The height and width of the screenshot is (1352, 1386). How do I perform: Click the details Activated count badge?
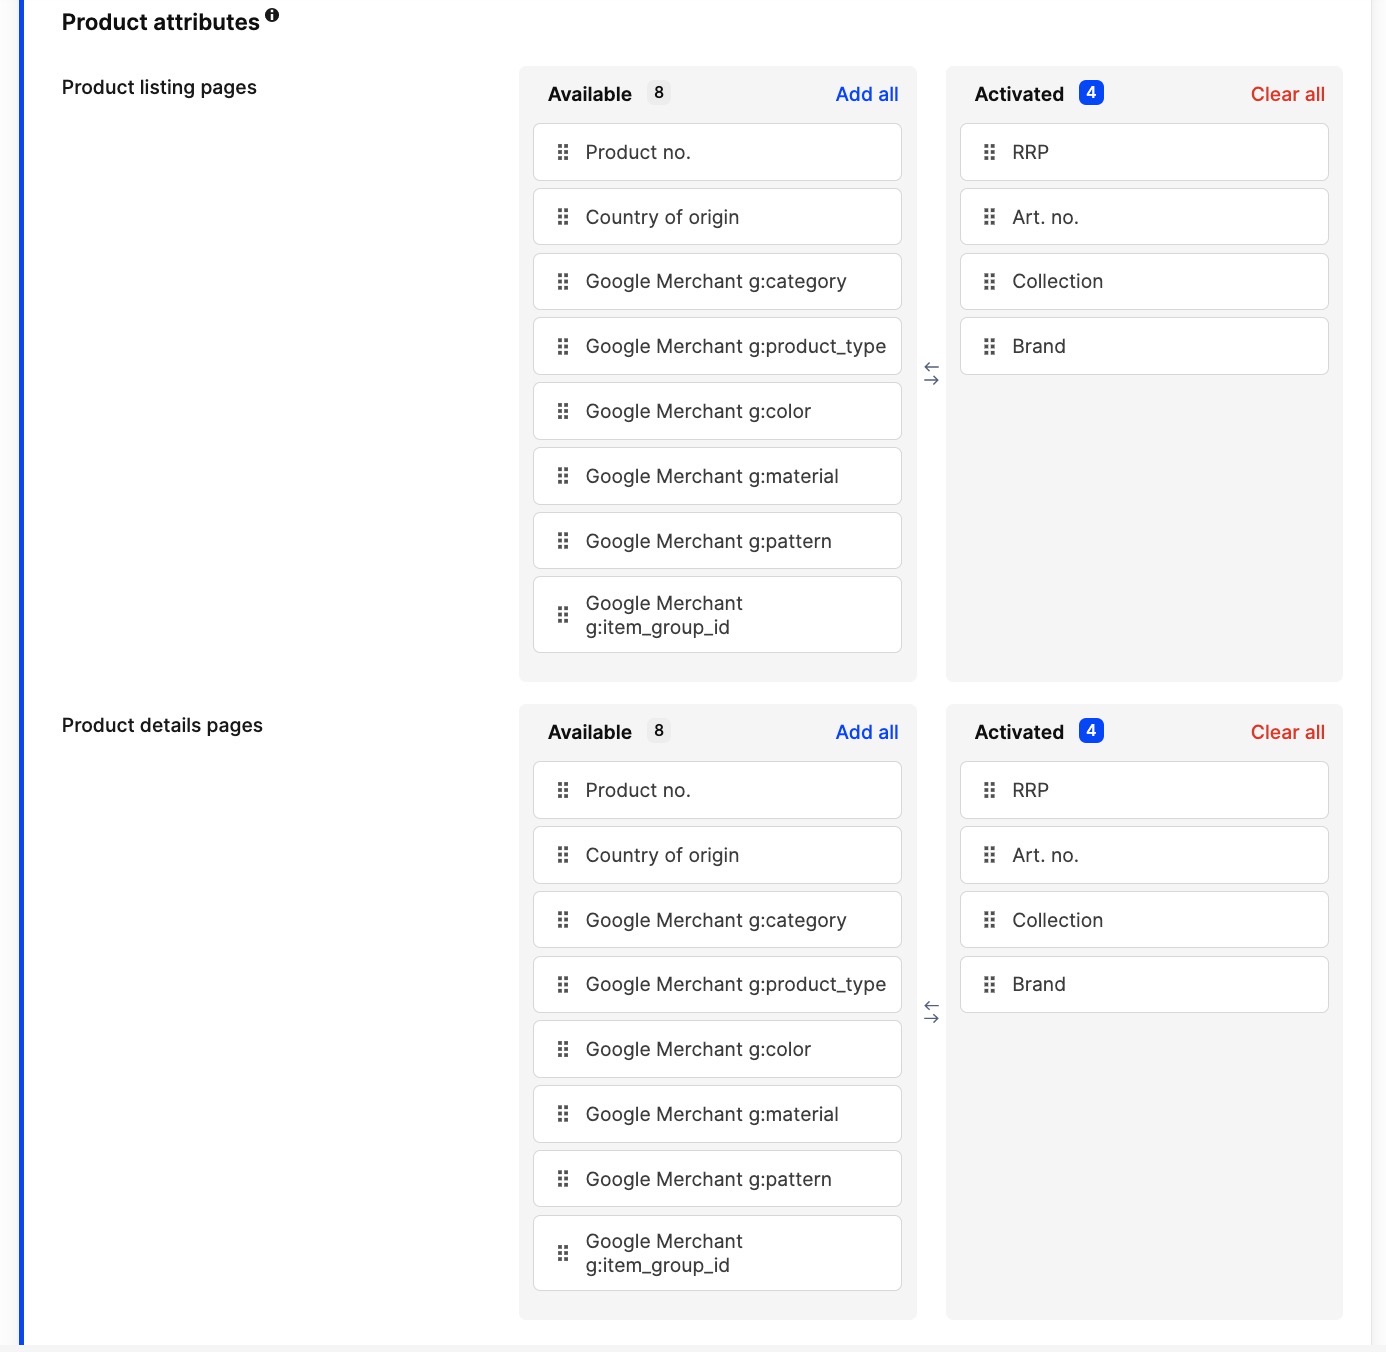(1091, 731)
